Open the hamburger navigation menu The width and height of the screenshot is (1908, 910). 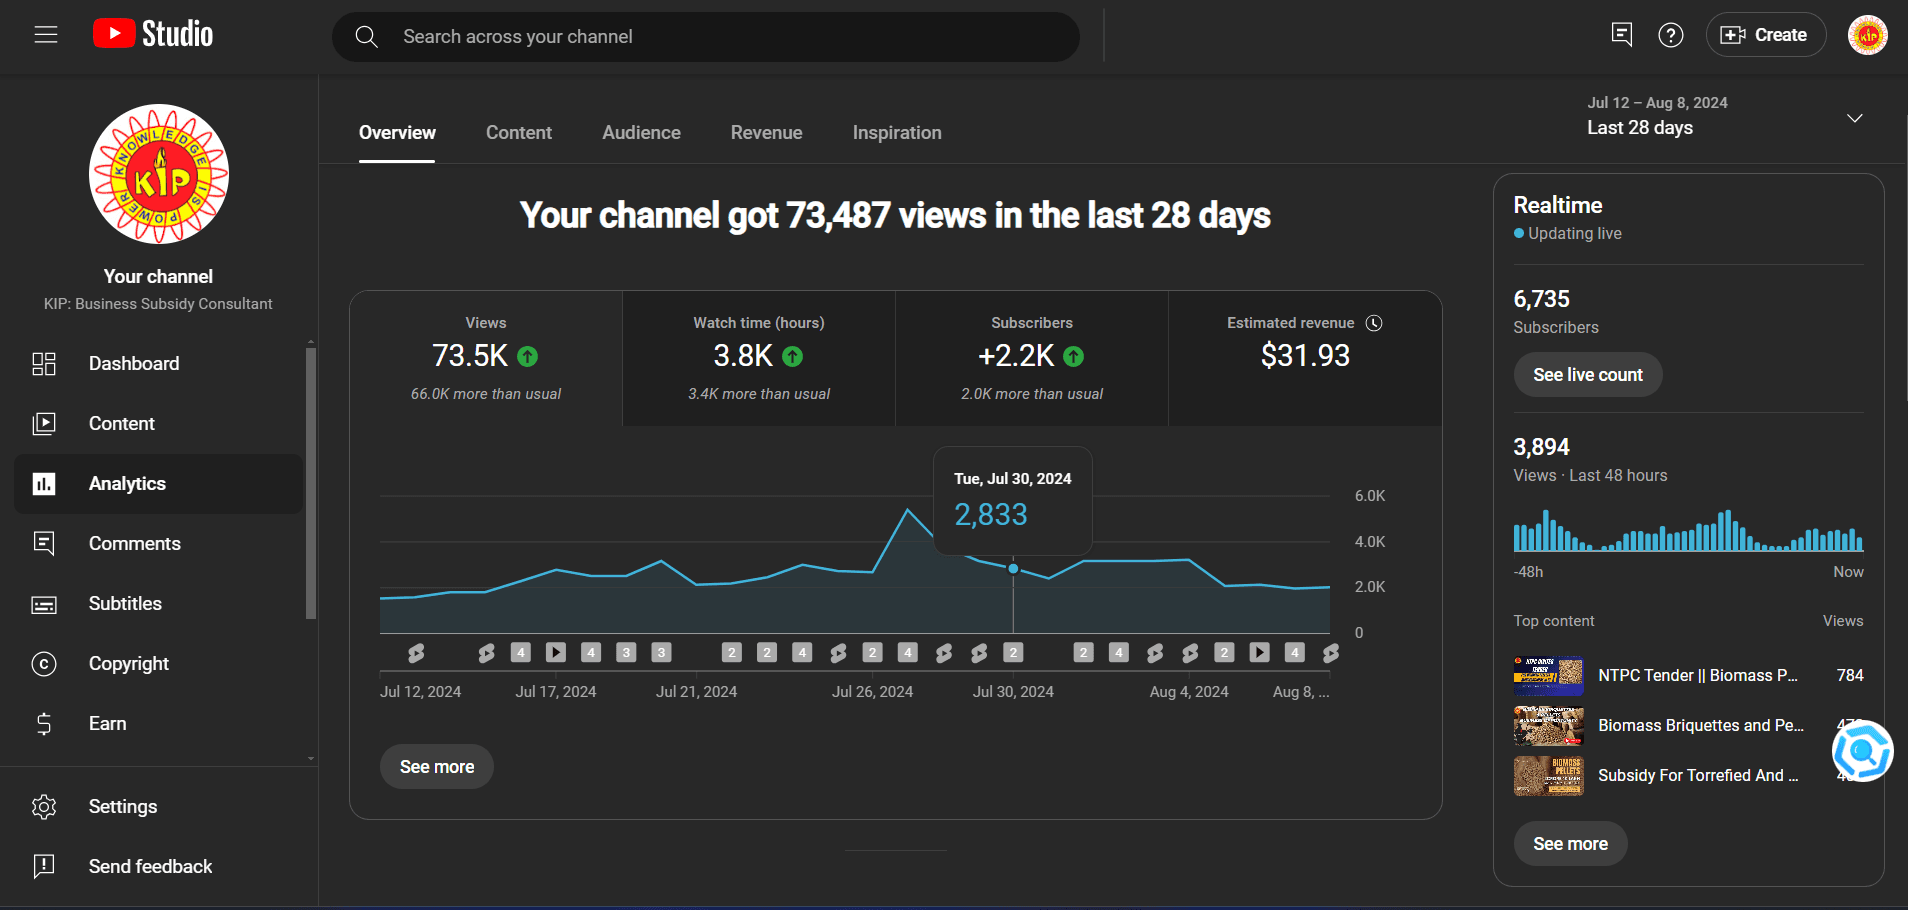tap(46, 35)
